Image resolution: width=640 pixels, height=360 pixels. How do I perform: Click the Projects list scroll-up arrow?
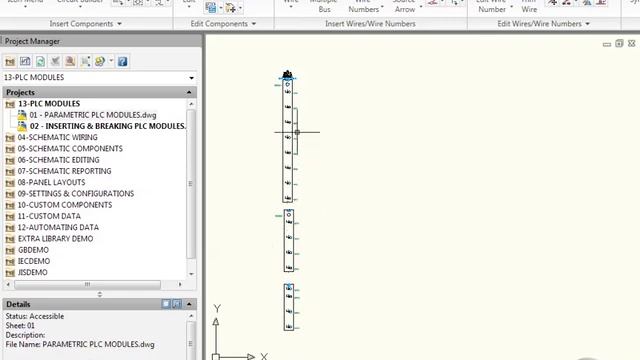191,104
